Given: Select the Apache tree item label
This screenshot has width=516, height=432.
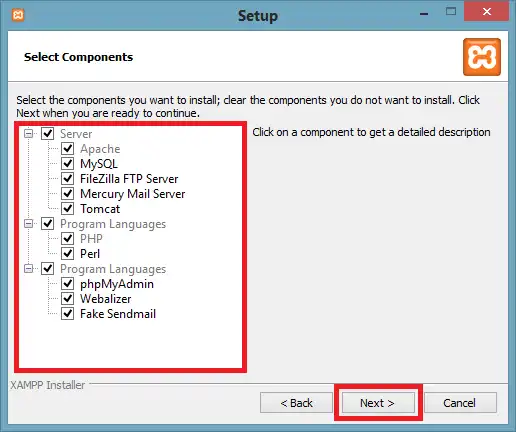Looking at the screenshot, I should point(100,149).
